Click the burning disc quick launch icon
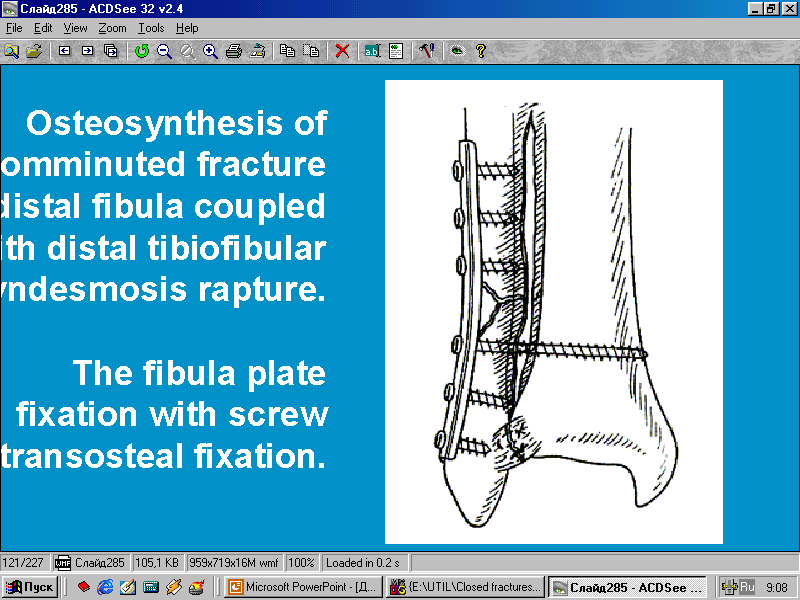This screenshot has width=800, height=600. [x=196, y=587]
